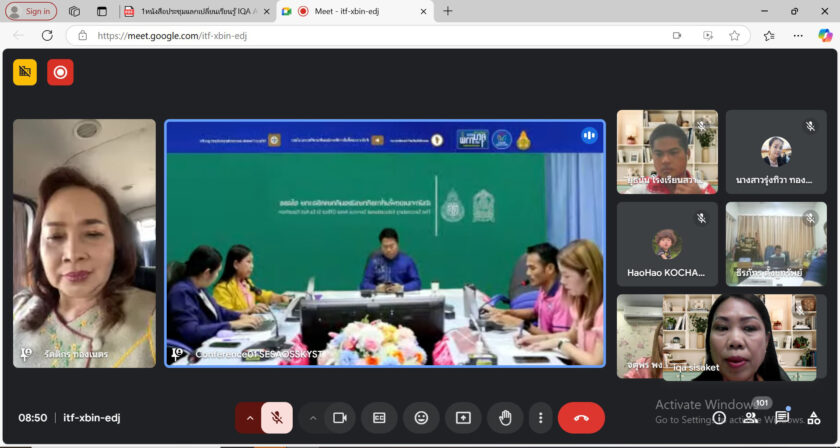Expand audio settings arrow beside microphone
840x448 pixels.
coord(249,418)
